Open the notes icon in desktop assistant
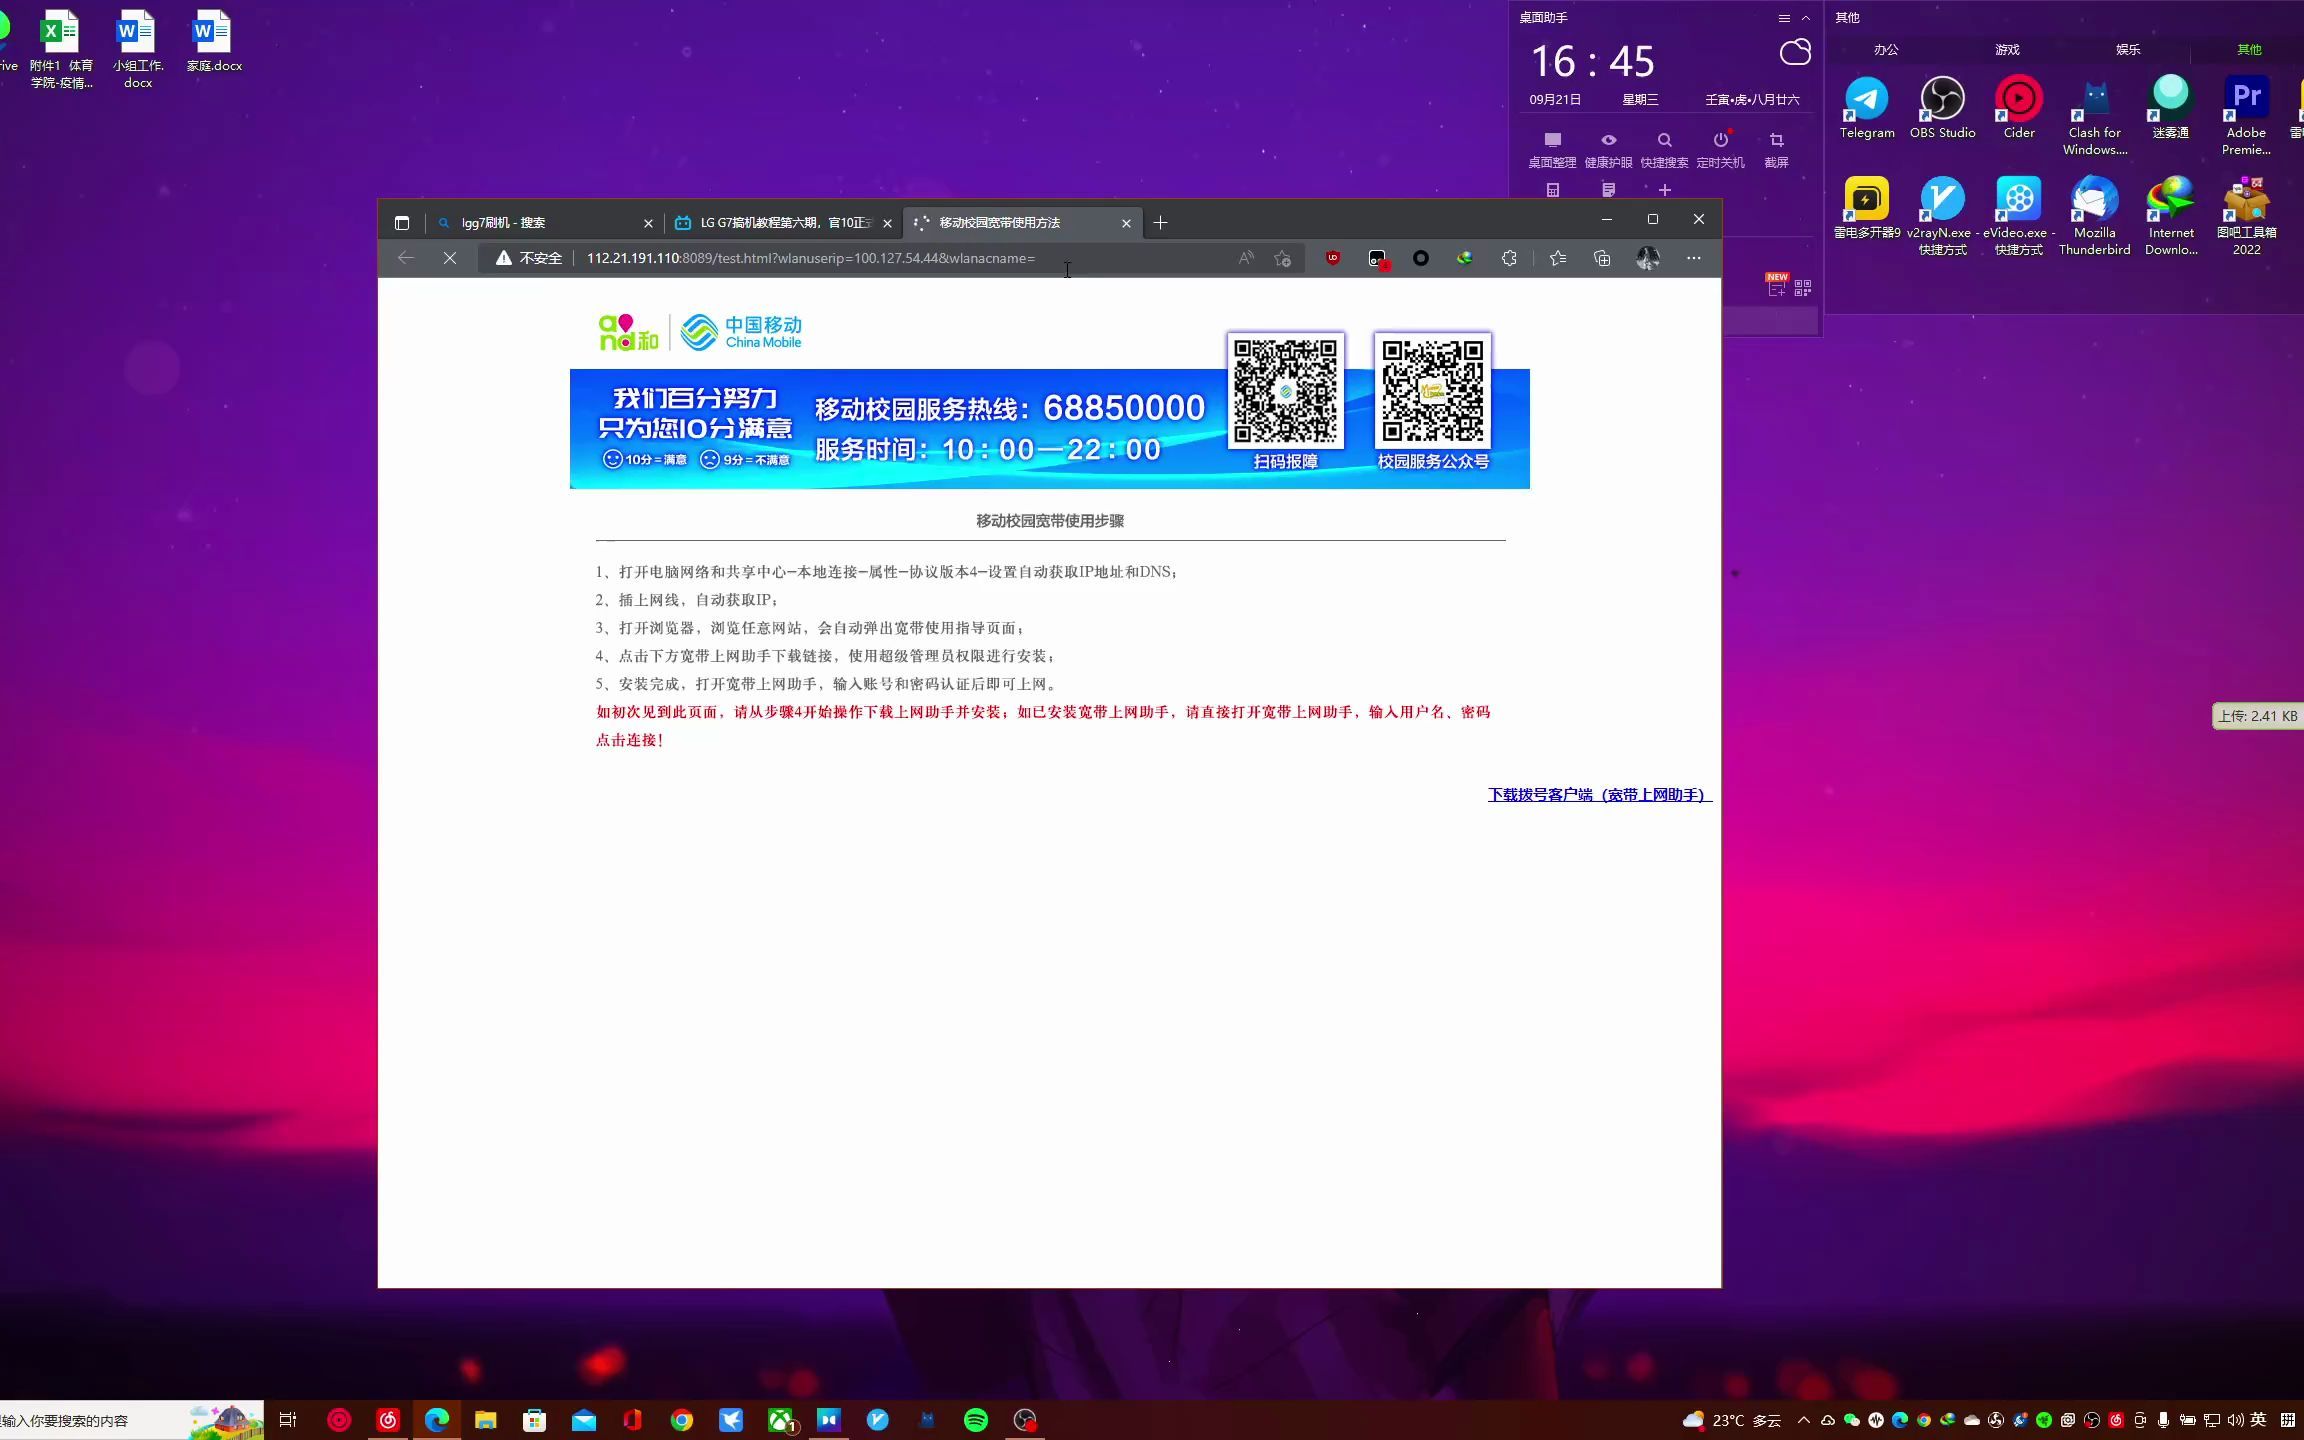The width and height of the screenshot is (2304, 1440). [x=1608, y=189]
